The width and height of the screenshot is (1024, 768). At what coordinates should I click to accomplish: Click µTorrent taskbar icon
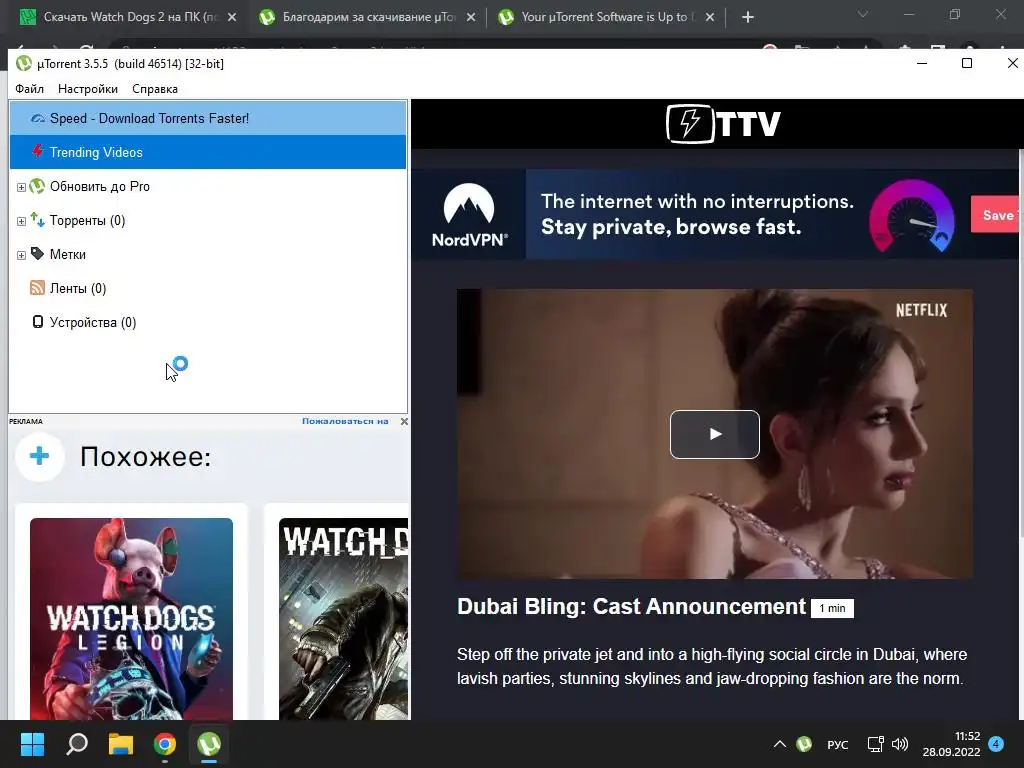(x=209, y=744)
